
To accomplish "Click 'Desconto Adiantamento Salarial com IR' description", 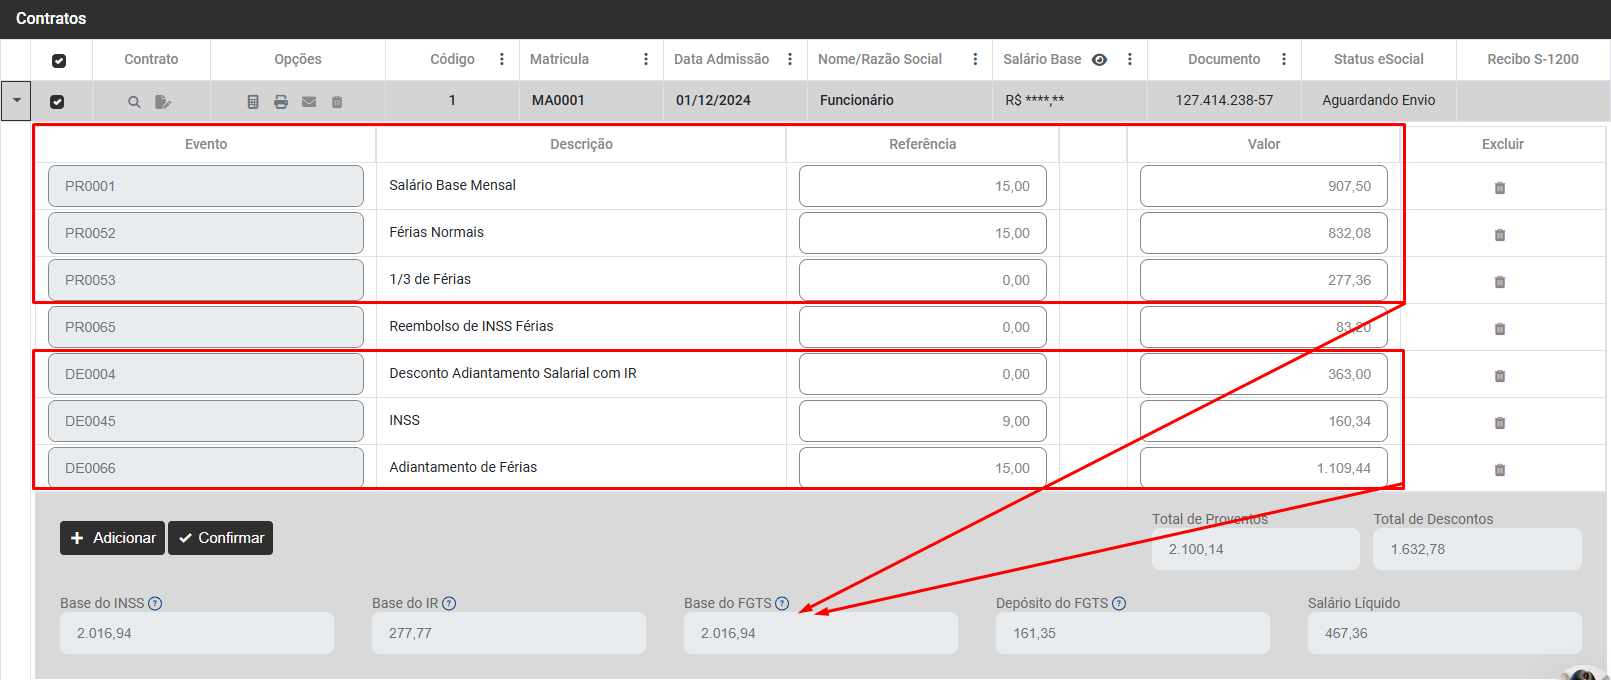I will (513, 373).
